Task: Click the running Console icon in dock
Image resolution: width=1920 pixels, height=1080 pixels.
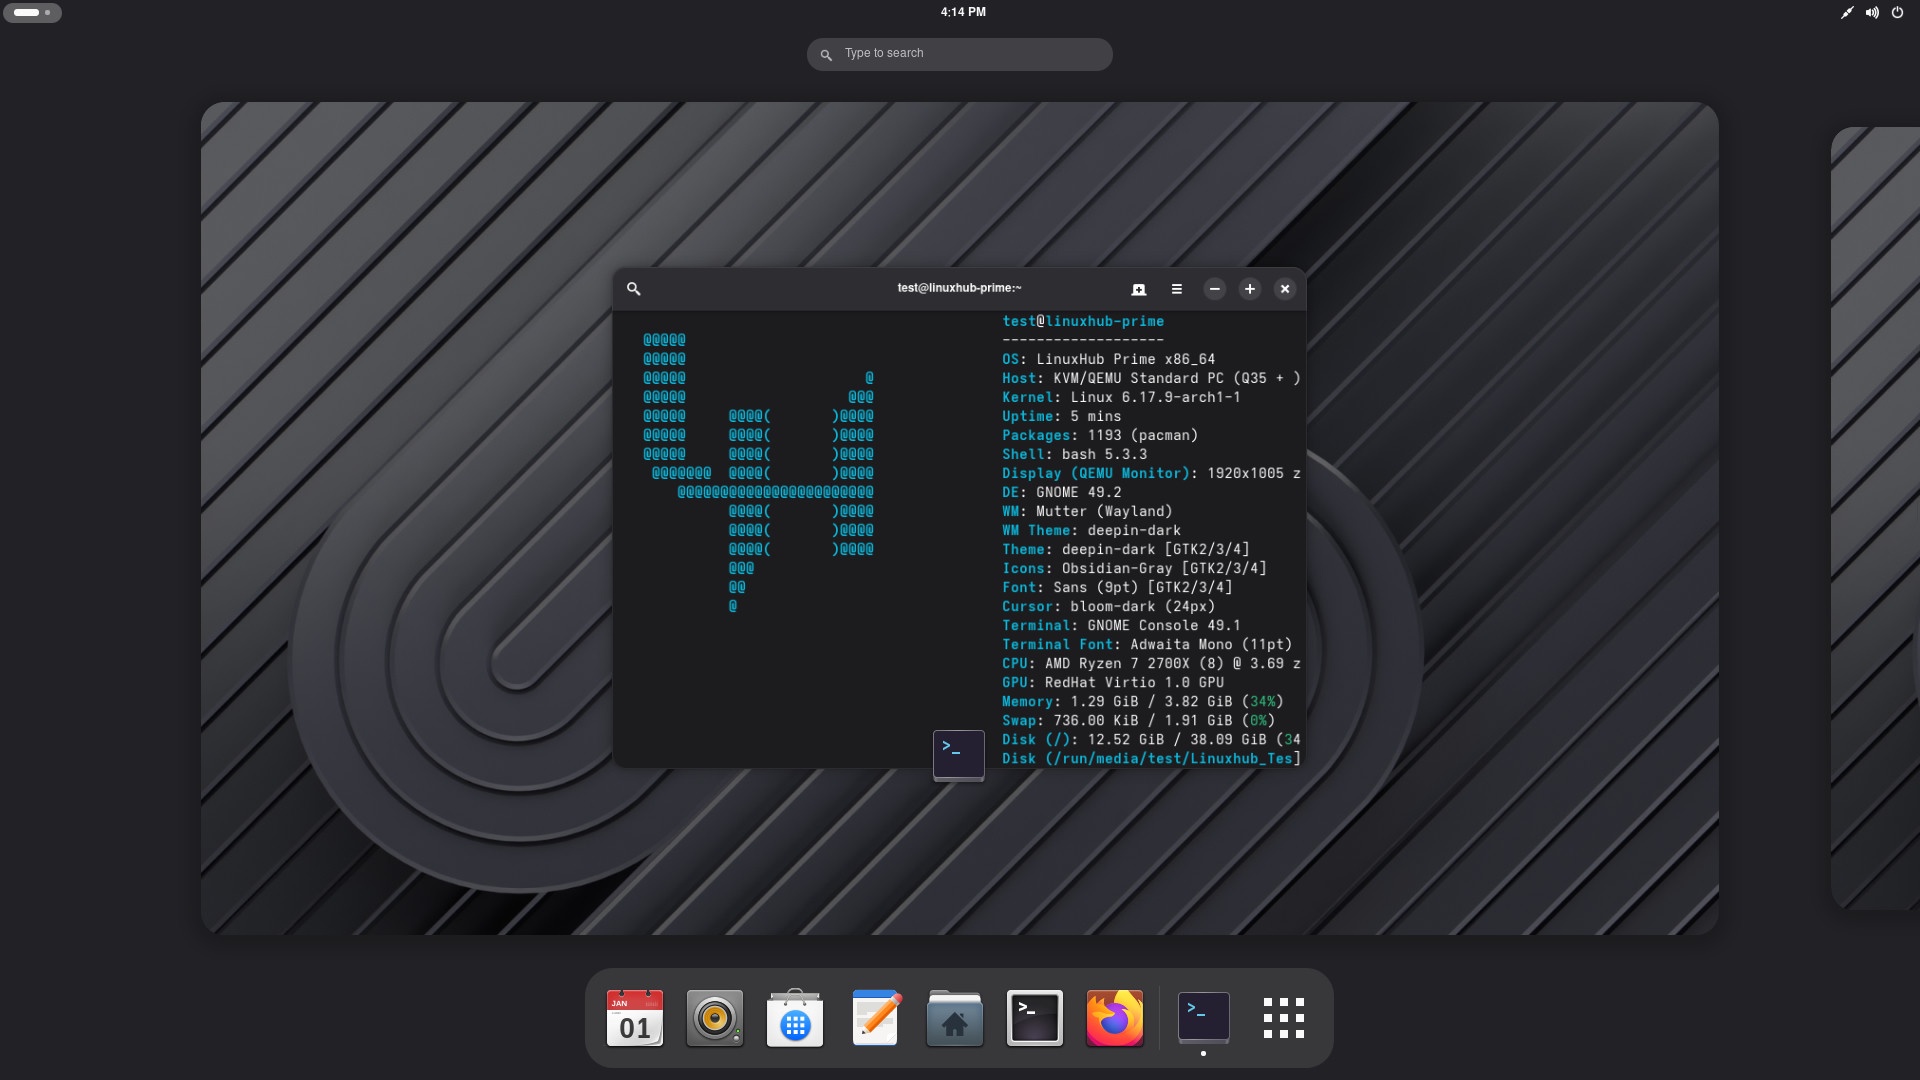Action: [1204, 1019]
